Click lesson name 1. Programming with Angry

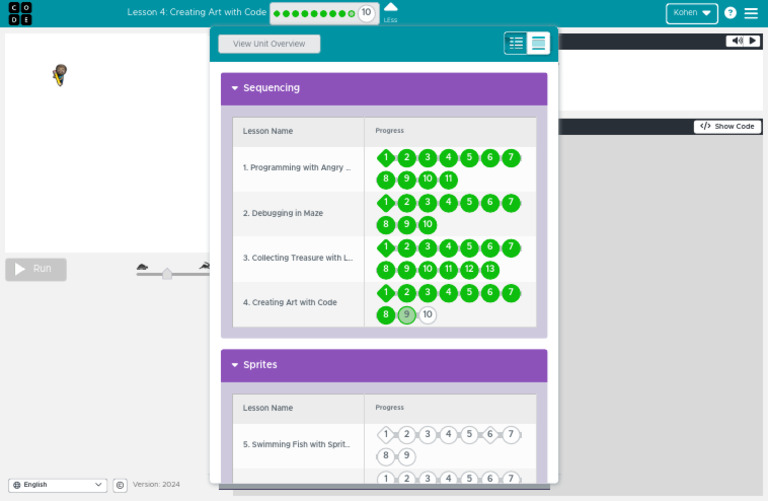point(297,168)
